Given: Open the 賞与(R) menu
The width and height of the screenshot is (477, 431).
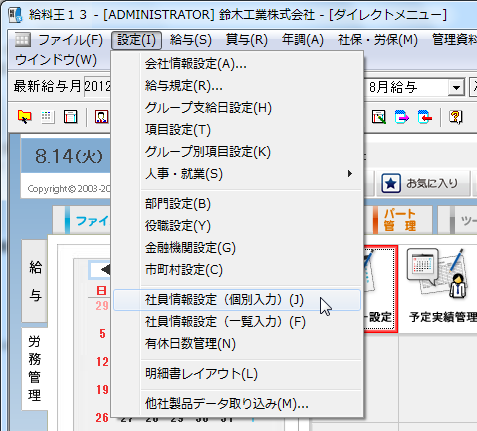Looking at the screenshot, I should (247, 40).
